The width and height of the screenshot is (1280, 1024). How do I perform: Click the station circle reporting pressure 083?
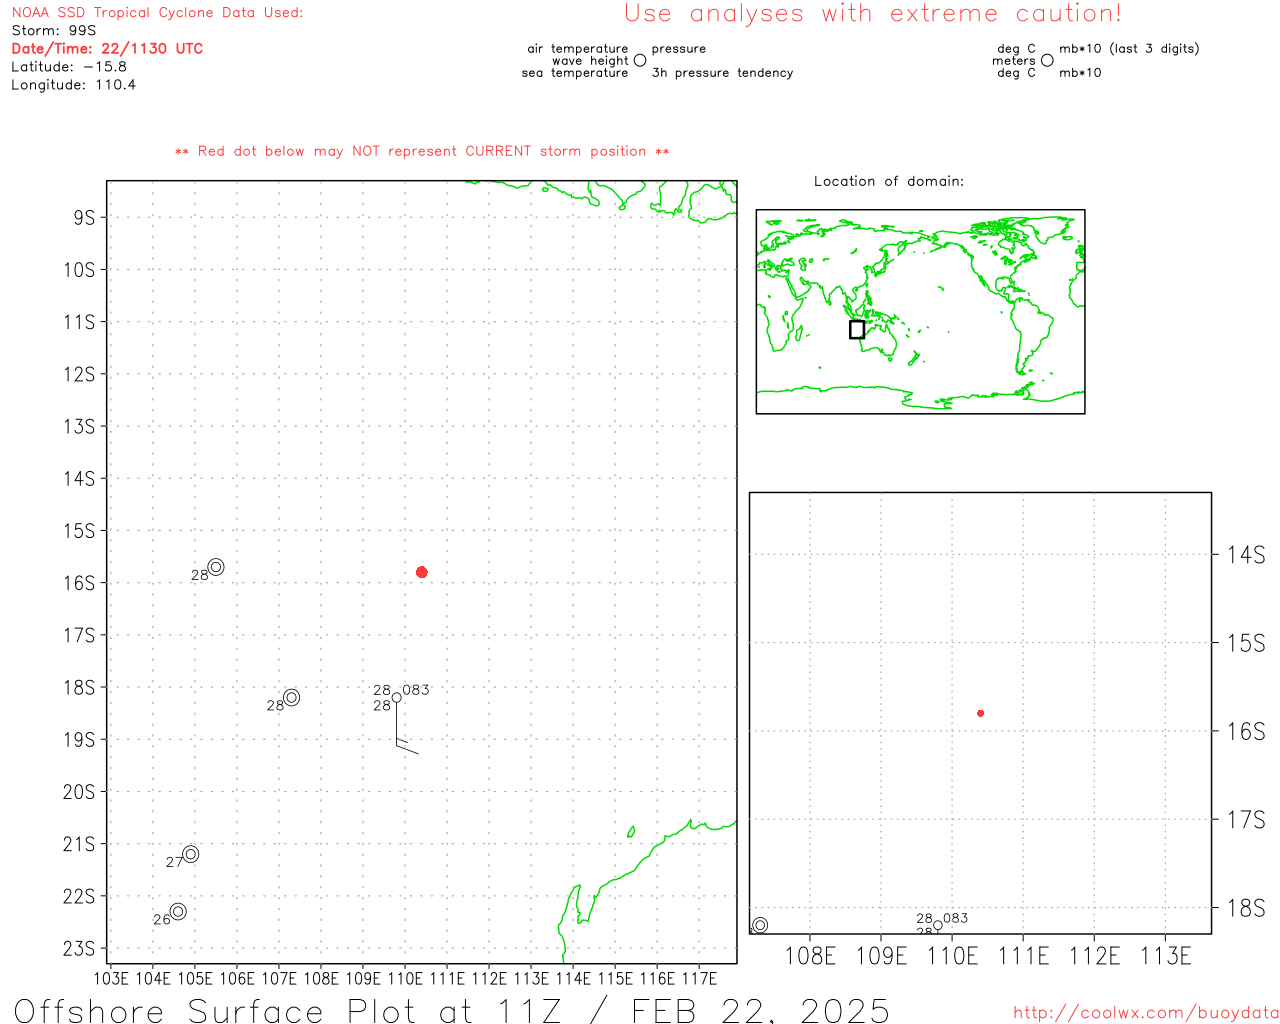tap(397, 698)
